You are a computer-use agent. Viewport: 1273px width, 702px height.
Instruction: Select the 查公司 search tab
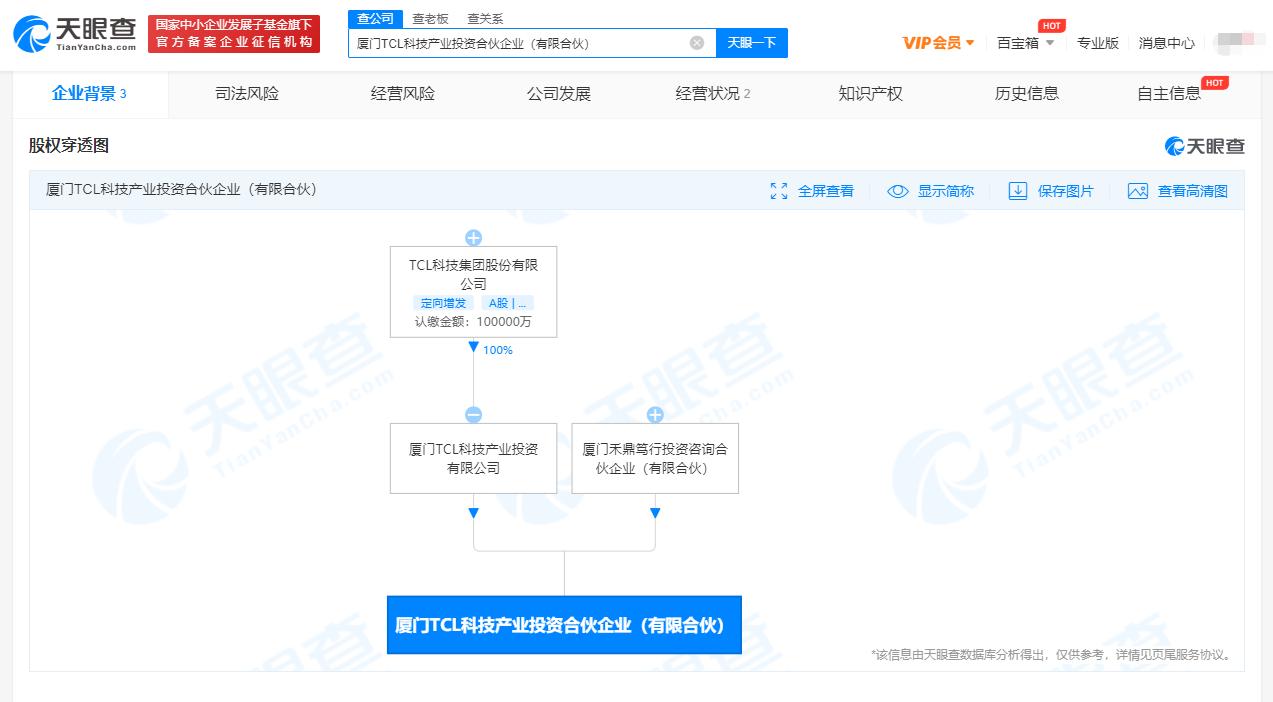tap(375, 19)
